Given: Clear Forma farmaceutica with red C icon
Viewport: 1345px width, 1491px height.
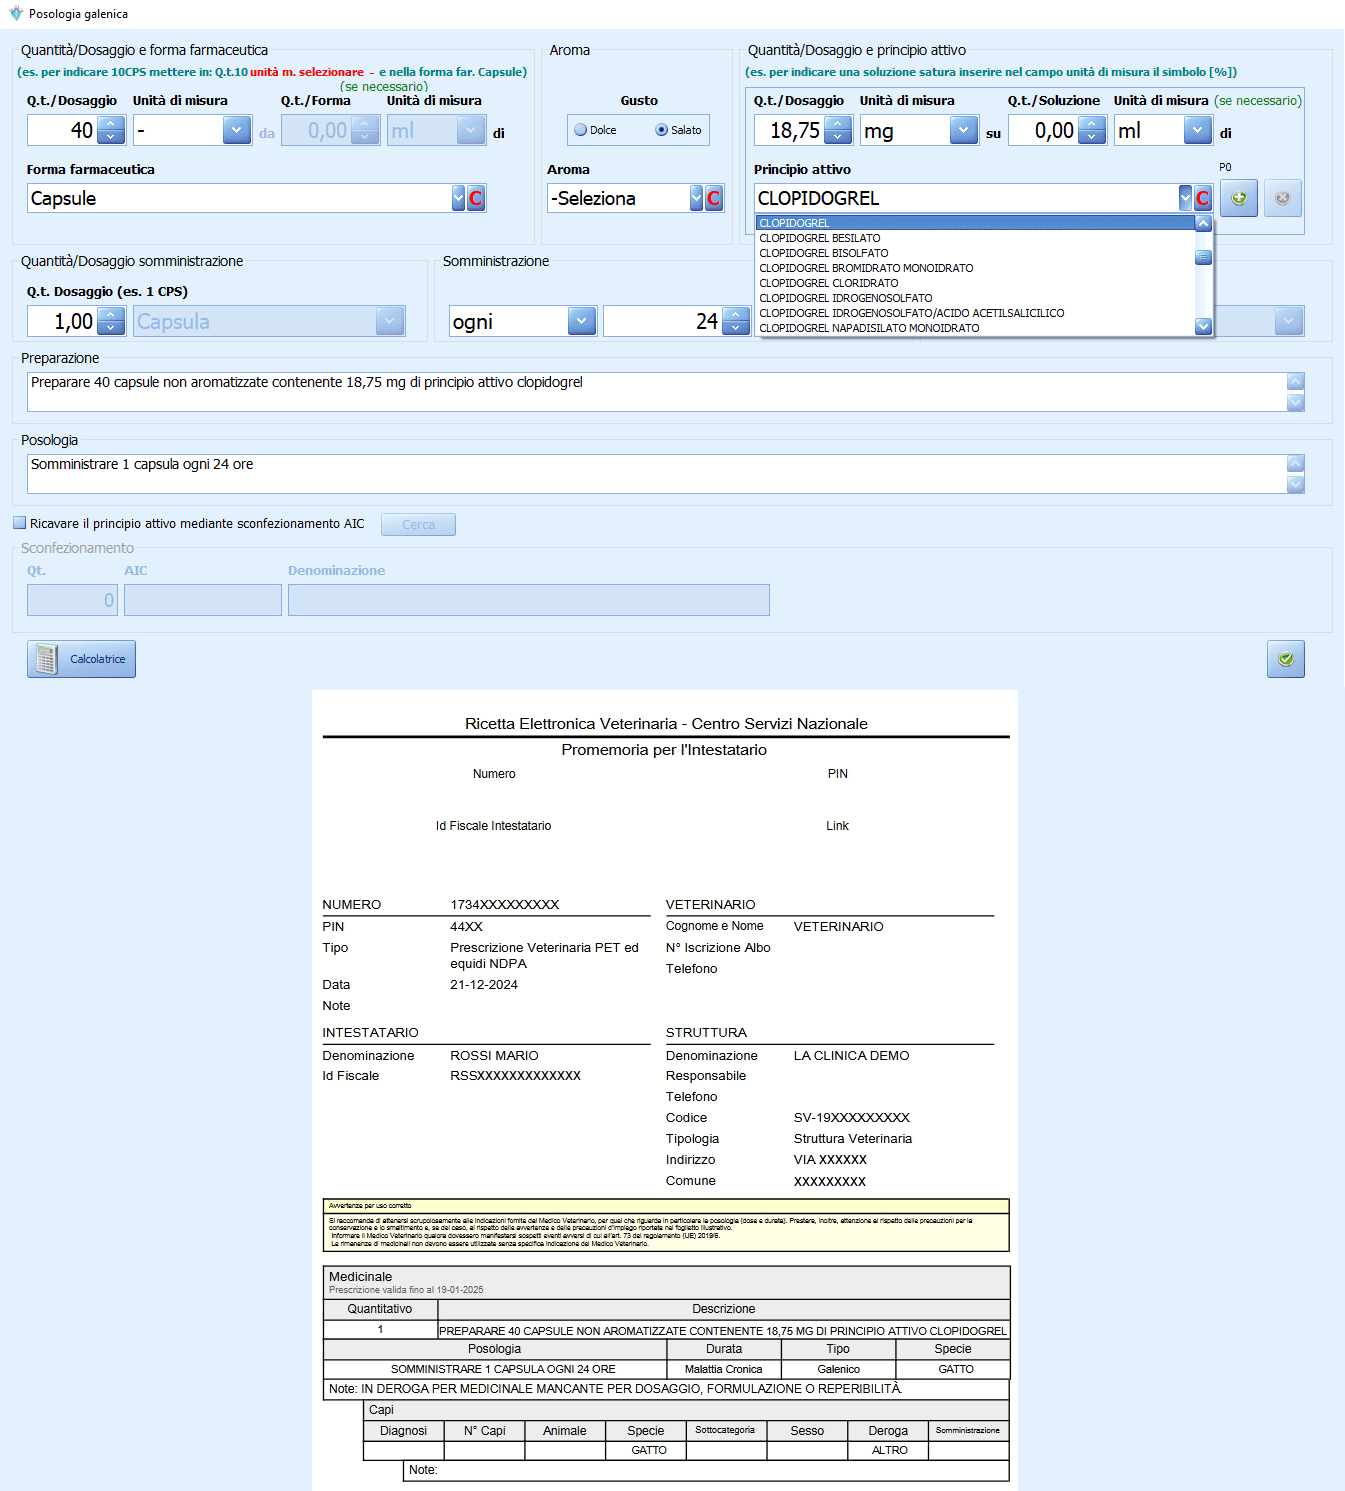Looking at the screenshot, I should pos(476,198).
